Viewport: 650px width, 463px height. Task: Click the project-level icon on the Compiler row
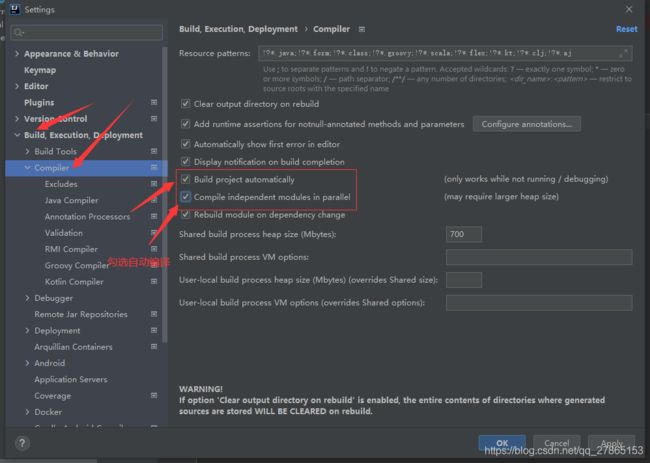tap(154, 167)
